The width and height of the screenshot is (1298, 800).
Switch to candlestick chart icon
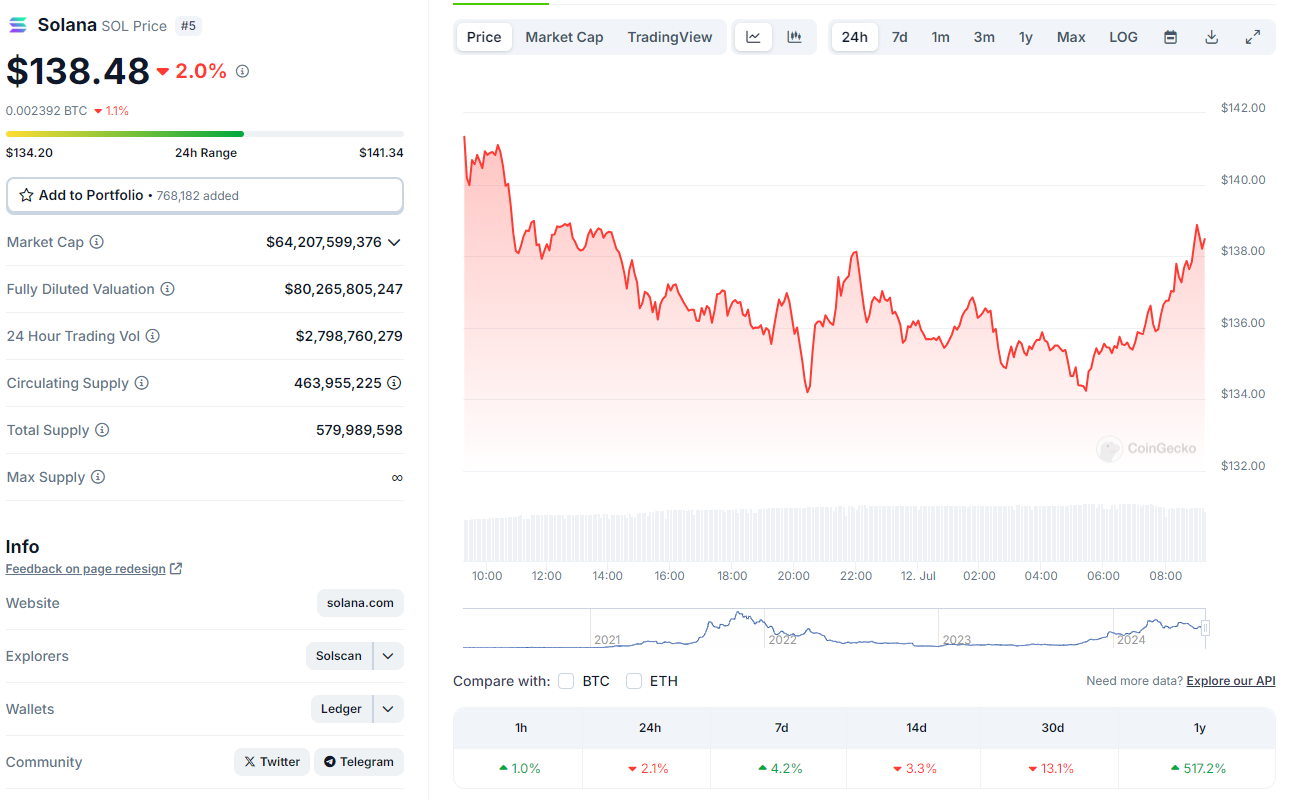(795, 37)
